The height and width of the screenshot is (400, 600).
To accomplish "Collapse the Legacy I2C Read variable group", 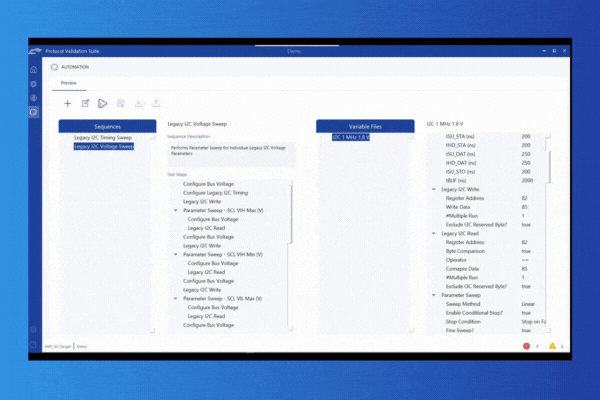I will point(433,233).
